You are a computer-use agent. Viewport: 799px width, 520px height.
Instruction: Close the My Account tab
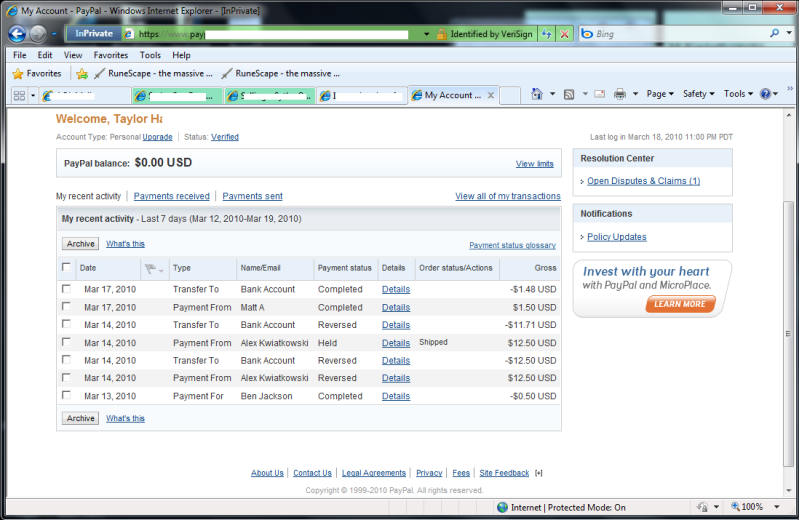tap(491, 95)
